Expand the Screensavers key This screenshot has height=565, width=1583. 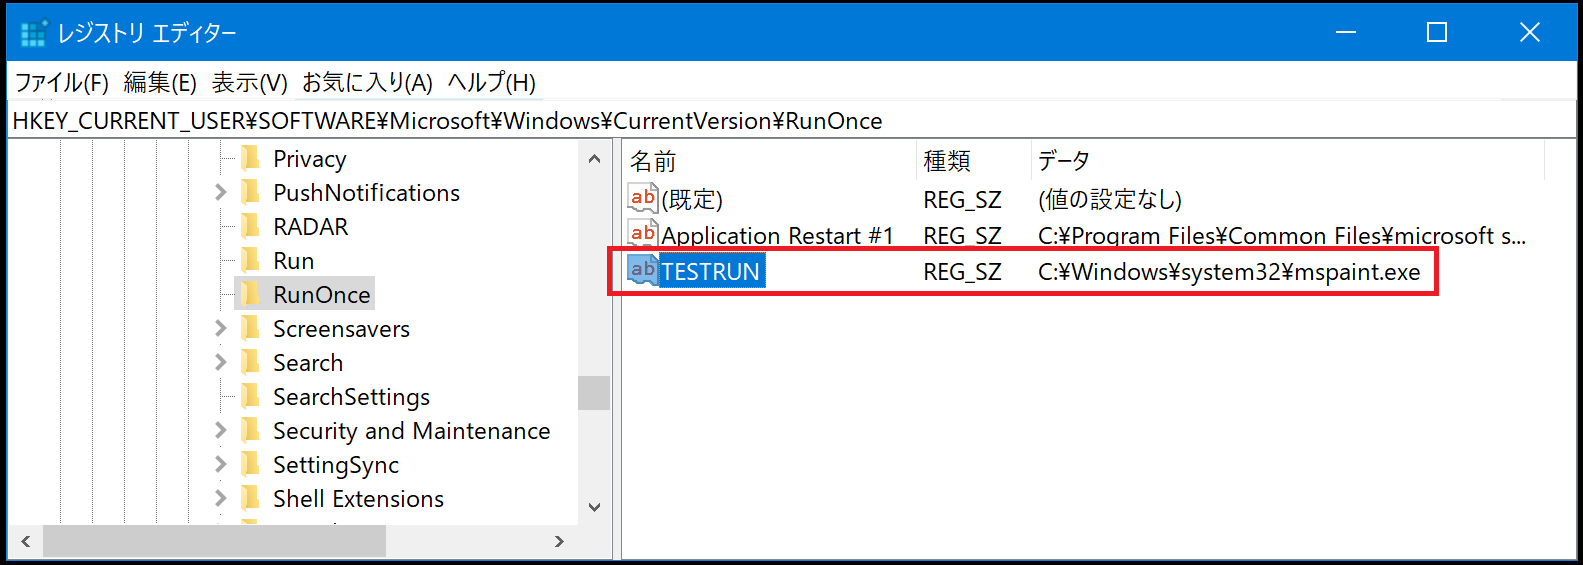coord(221,328)
